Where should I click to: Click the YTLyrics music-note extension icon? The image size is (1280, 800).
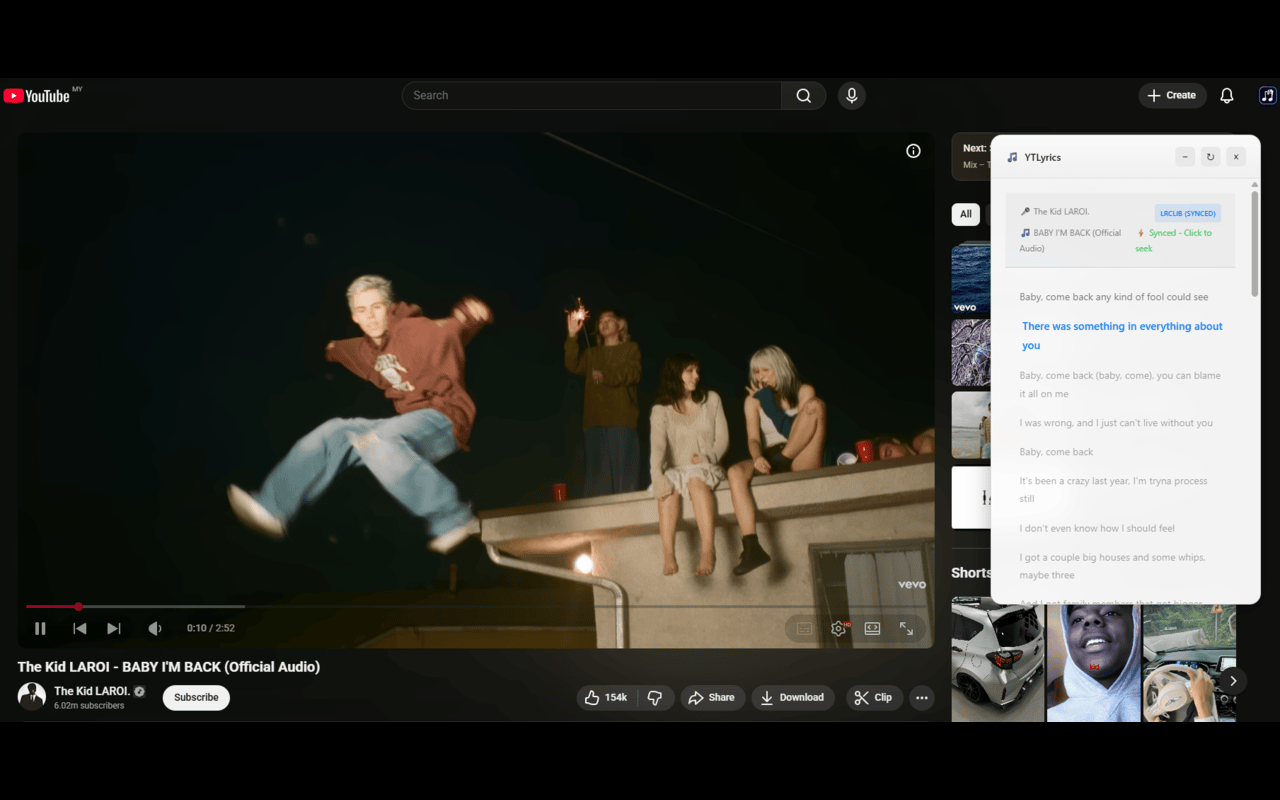[1267, 95]
